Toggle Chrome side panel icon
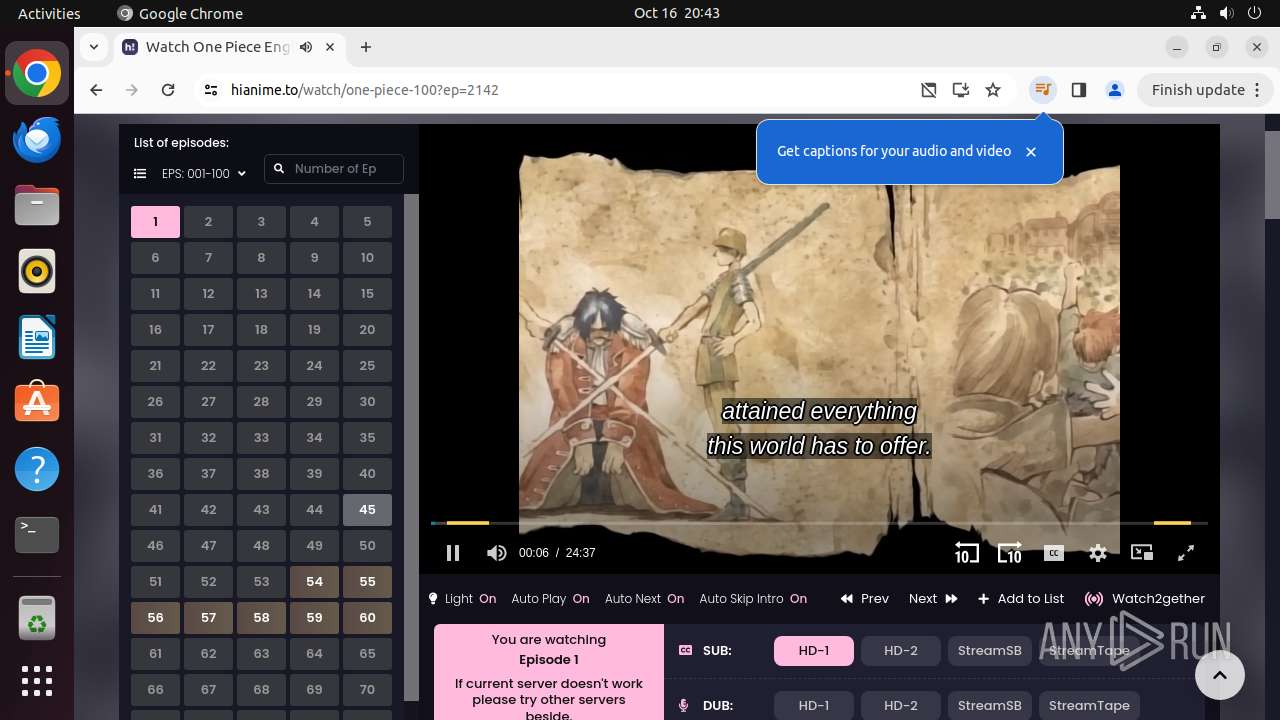 pyautogui.click(x=1078, y=90)
